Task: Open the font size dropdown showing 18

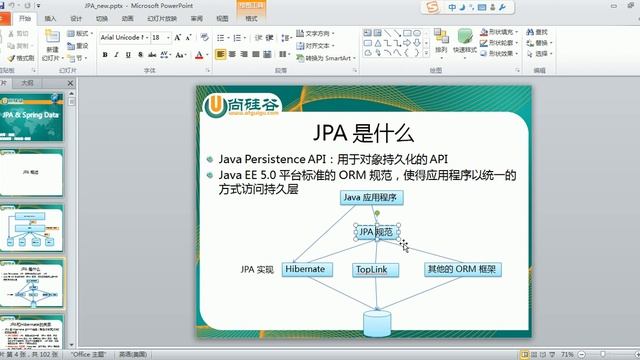Action: point(168,38)
